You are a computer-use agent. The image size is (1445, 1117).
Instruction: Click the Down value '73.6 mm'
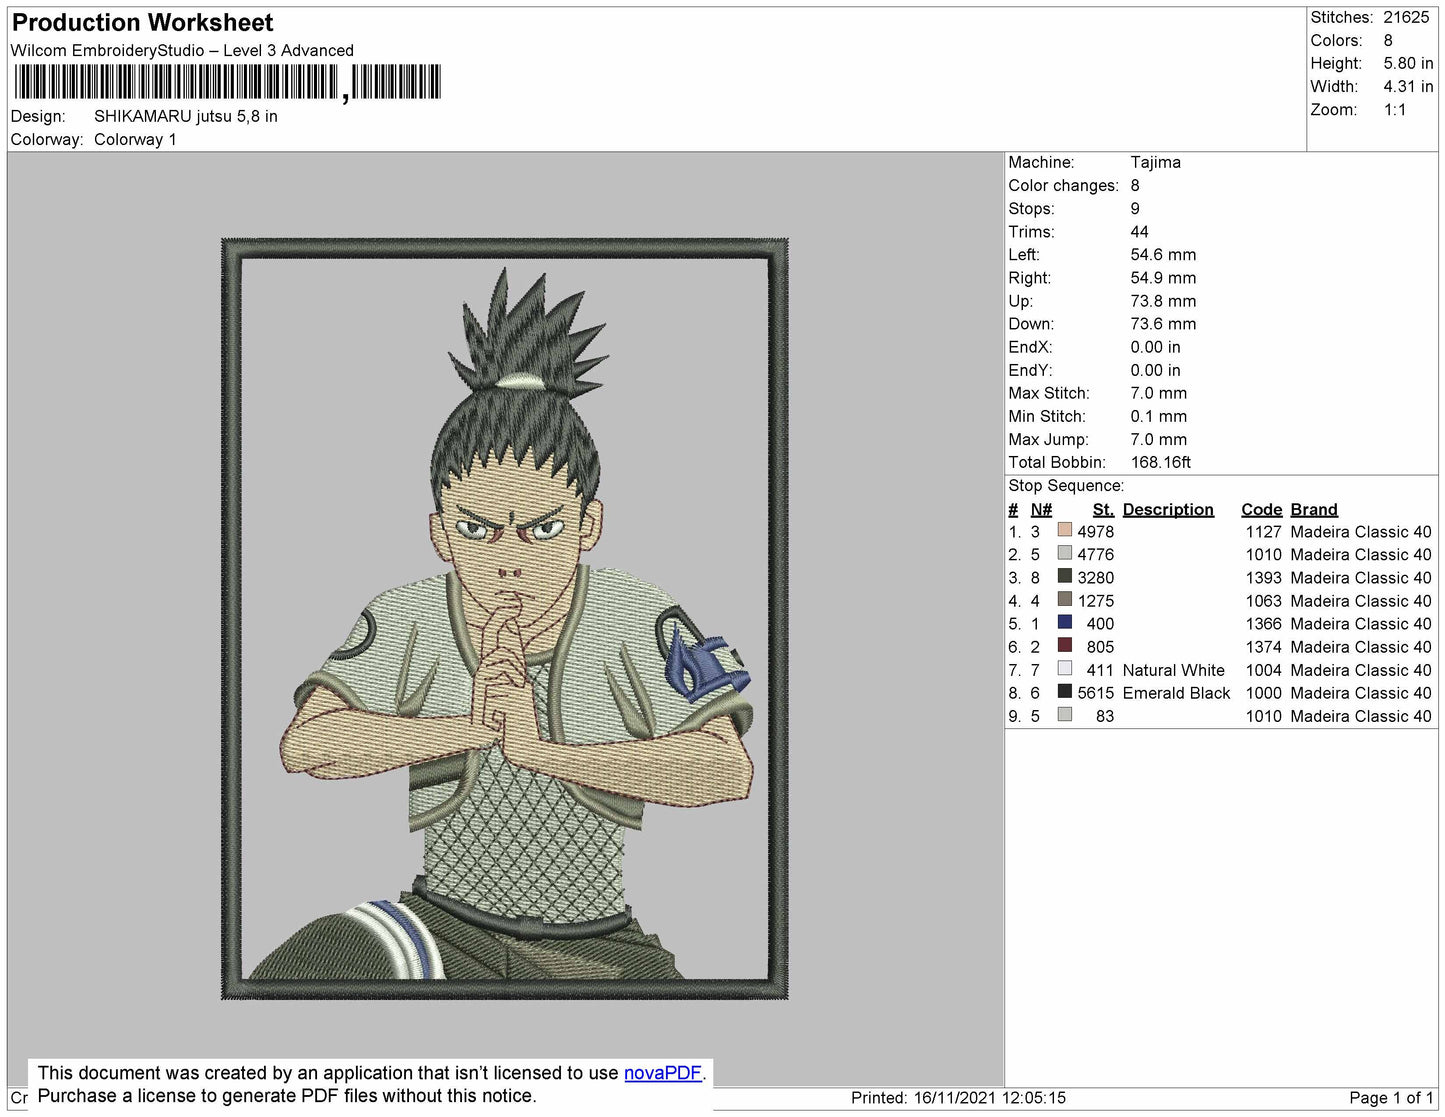point(1163,323)
